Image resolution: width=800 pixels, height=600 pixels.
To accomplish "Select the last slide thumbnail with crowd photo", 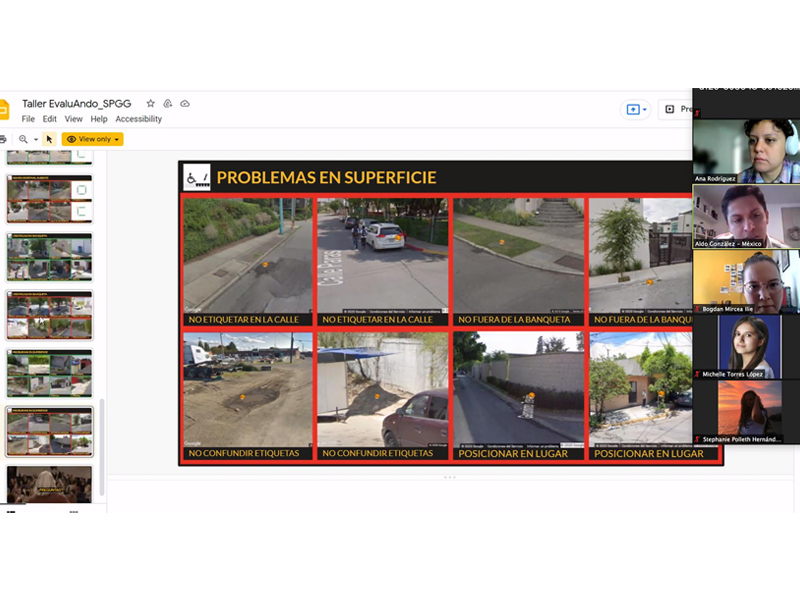I will coord(49,484).
